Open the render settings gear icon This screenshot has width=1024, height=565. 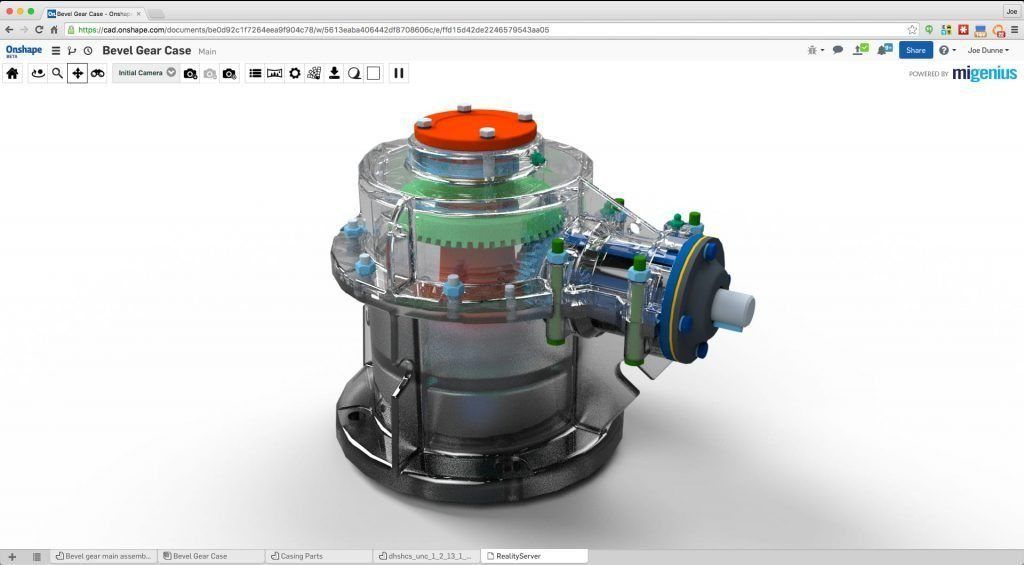tap(295, 73)
